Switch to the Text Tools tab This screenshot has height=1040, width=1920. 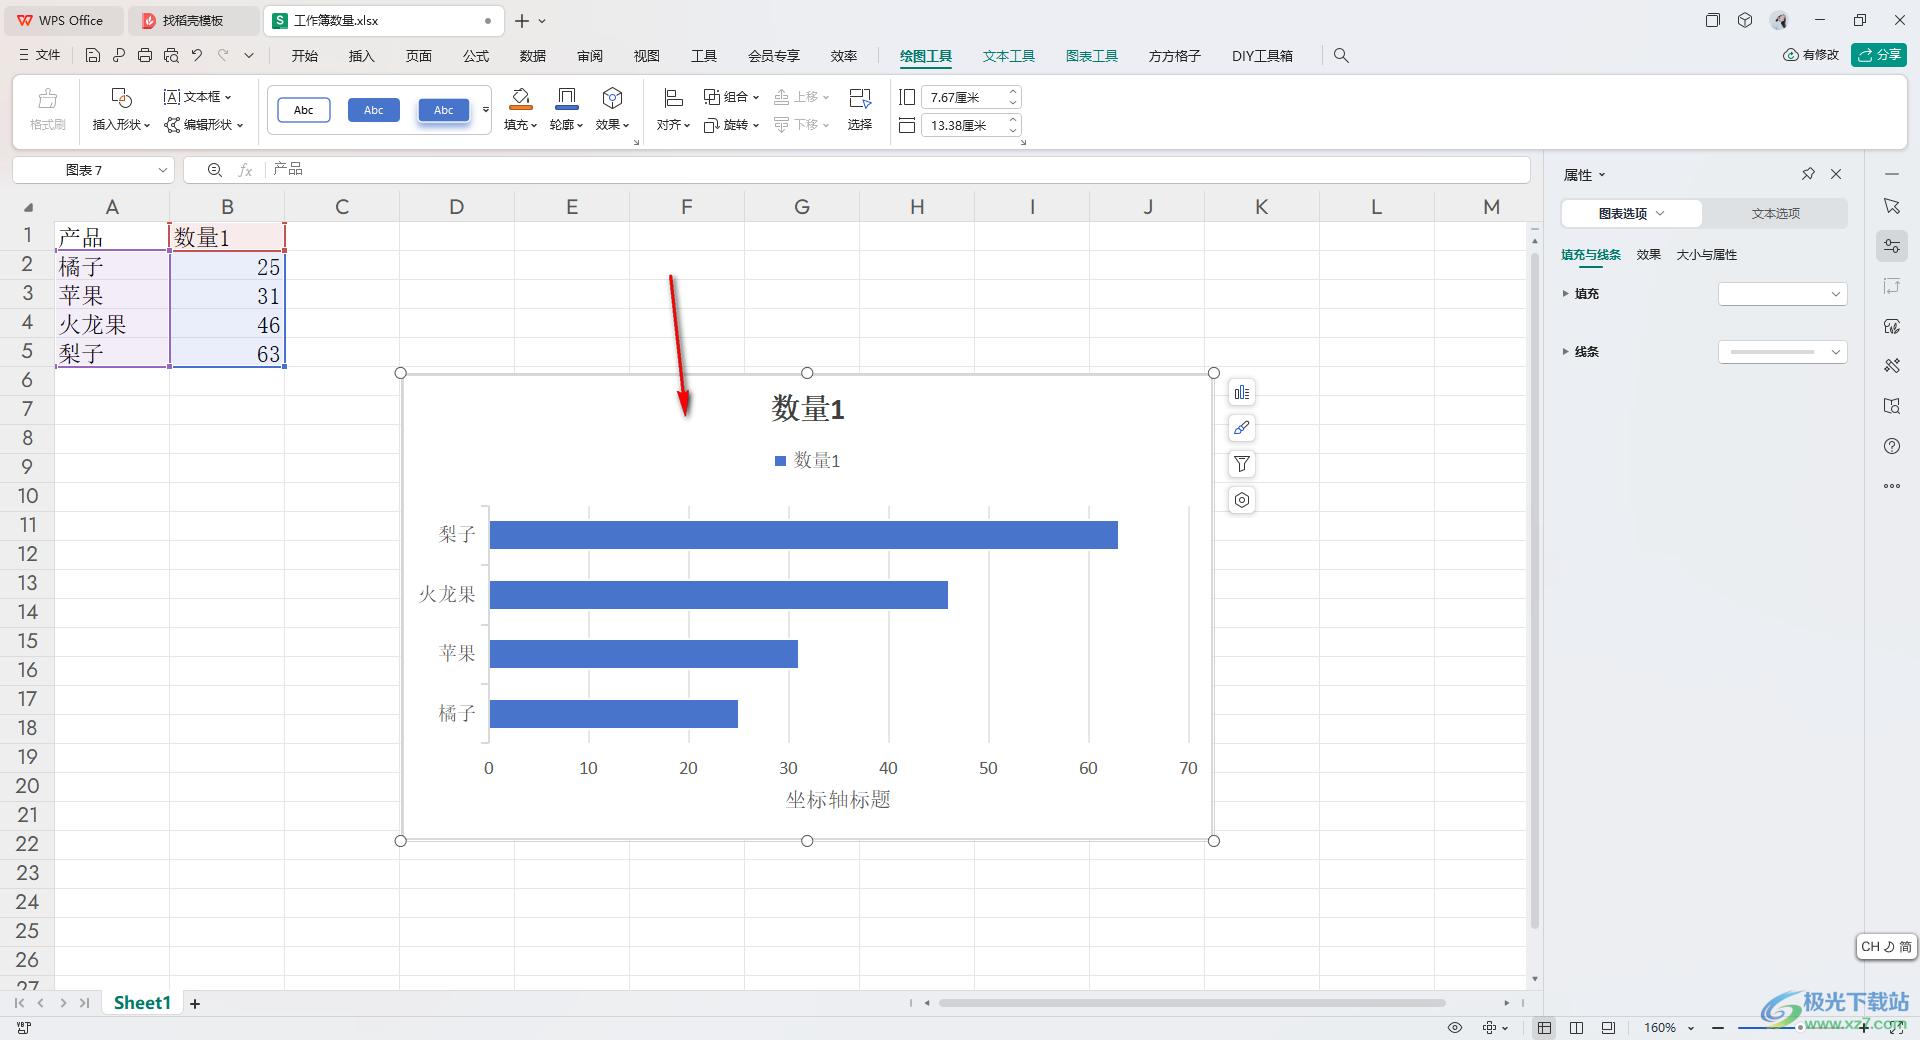(1008, 56)
